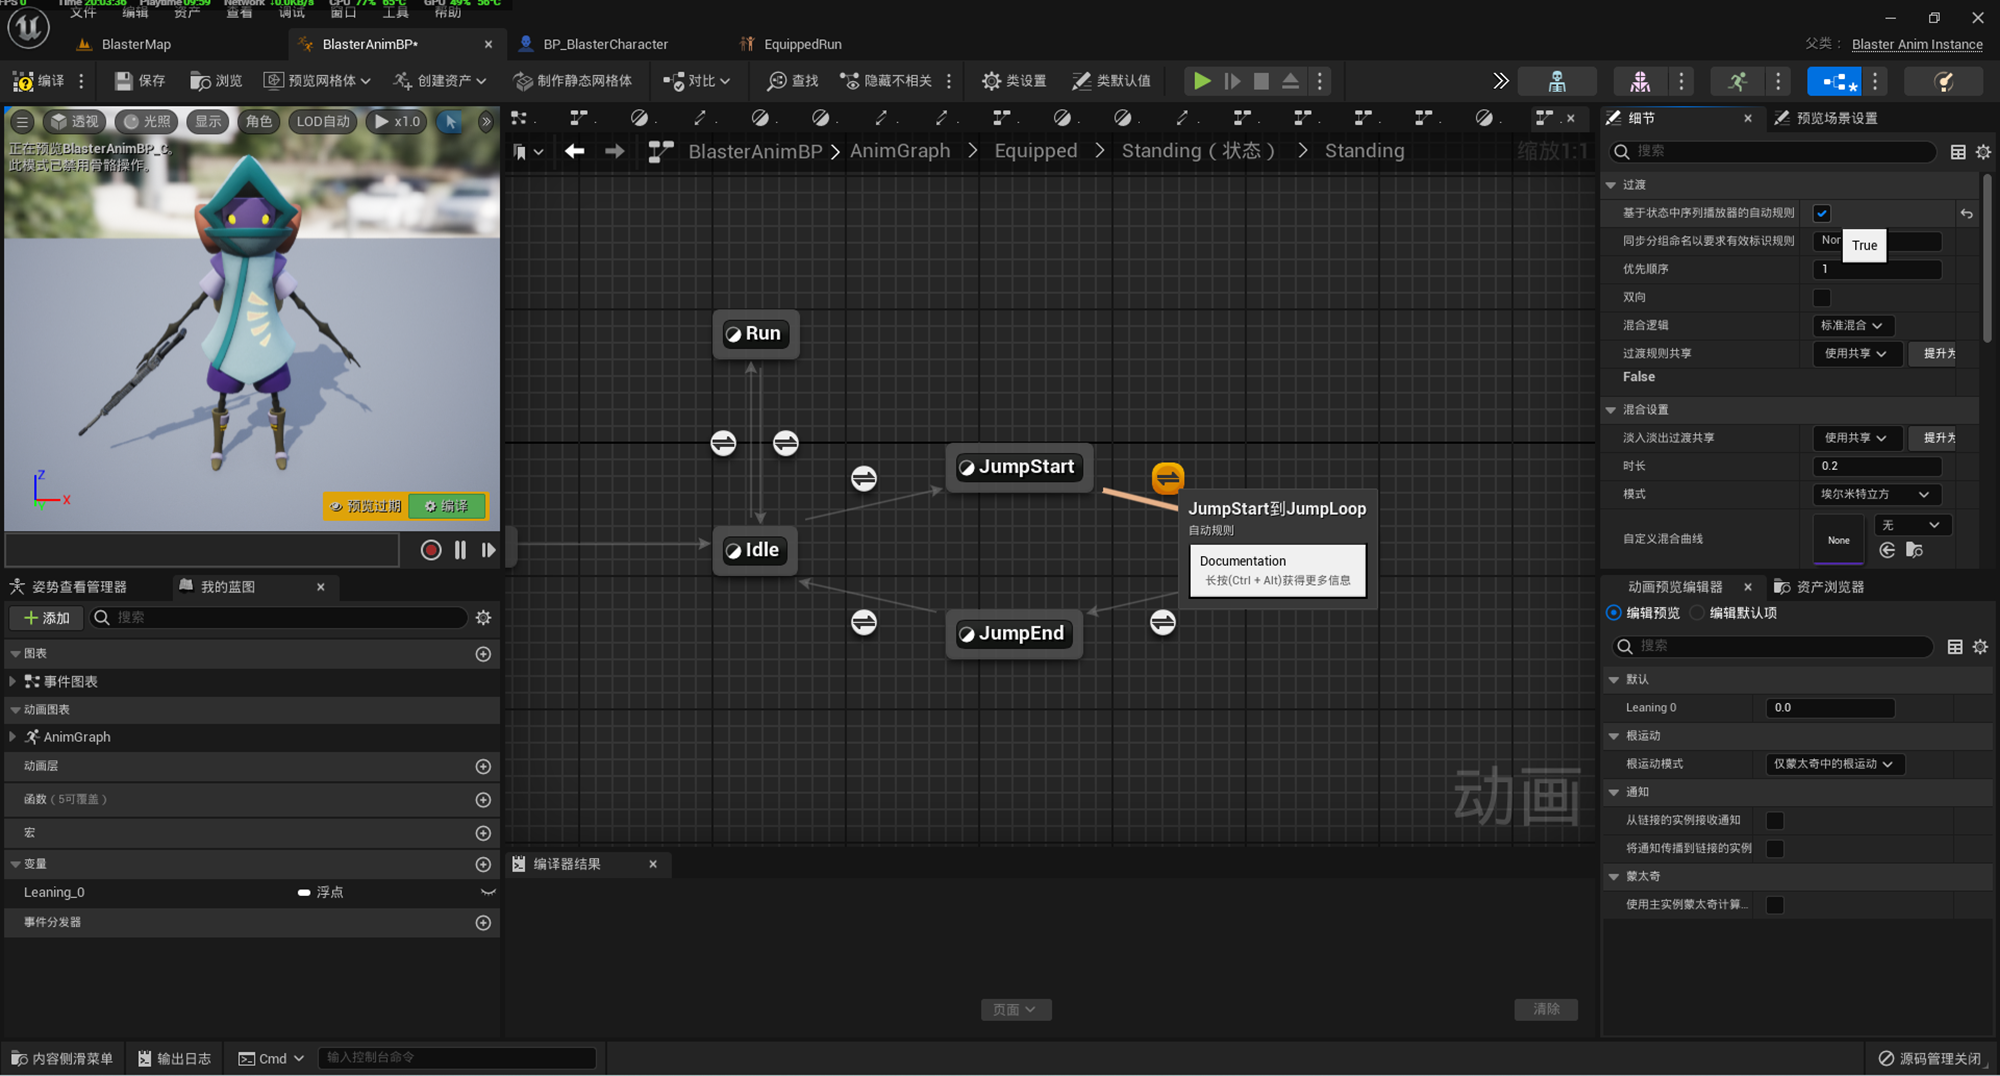Select the Run state node
Screen dimensions: 2000x1076
pos(755,334)
